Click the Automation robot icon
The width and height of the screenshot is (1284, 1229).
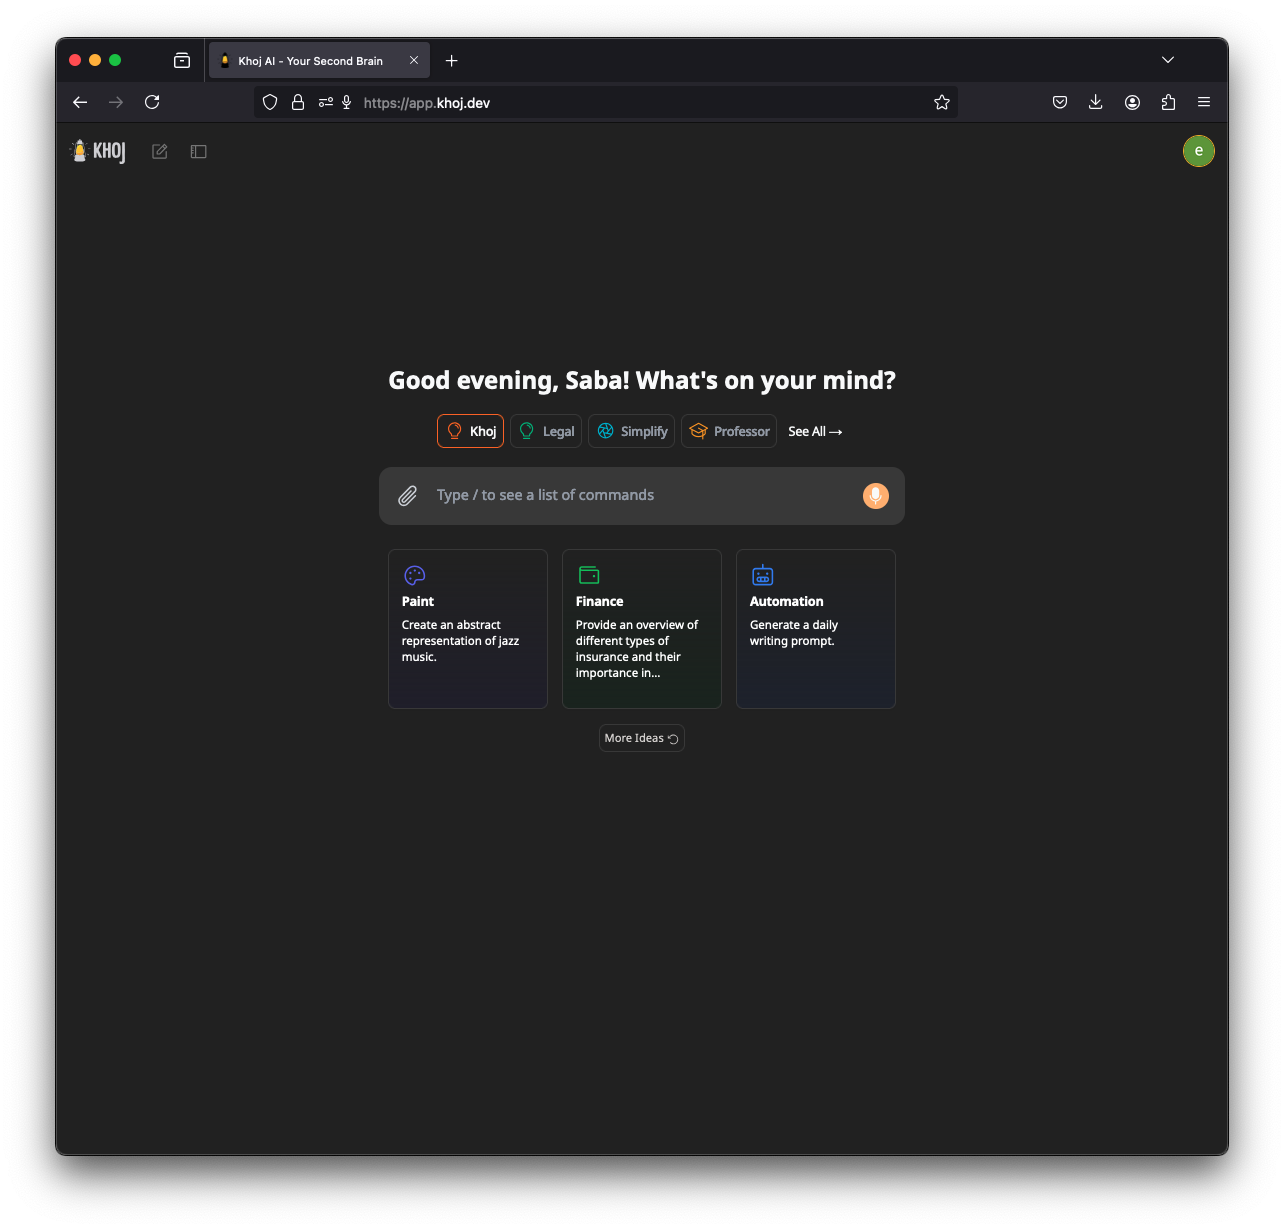[x=762, y=575]
